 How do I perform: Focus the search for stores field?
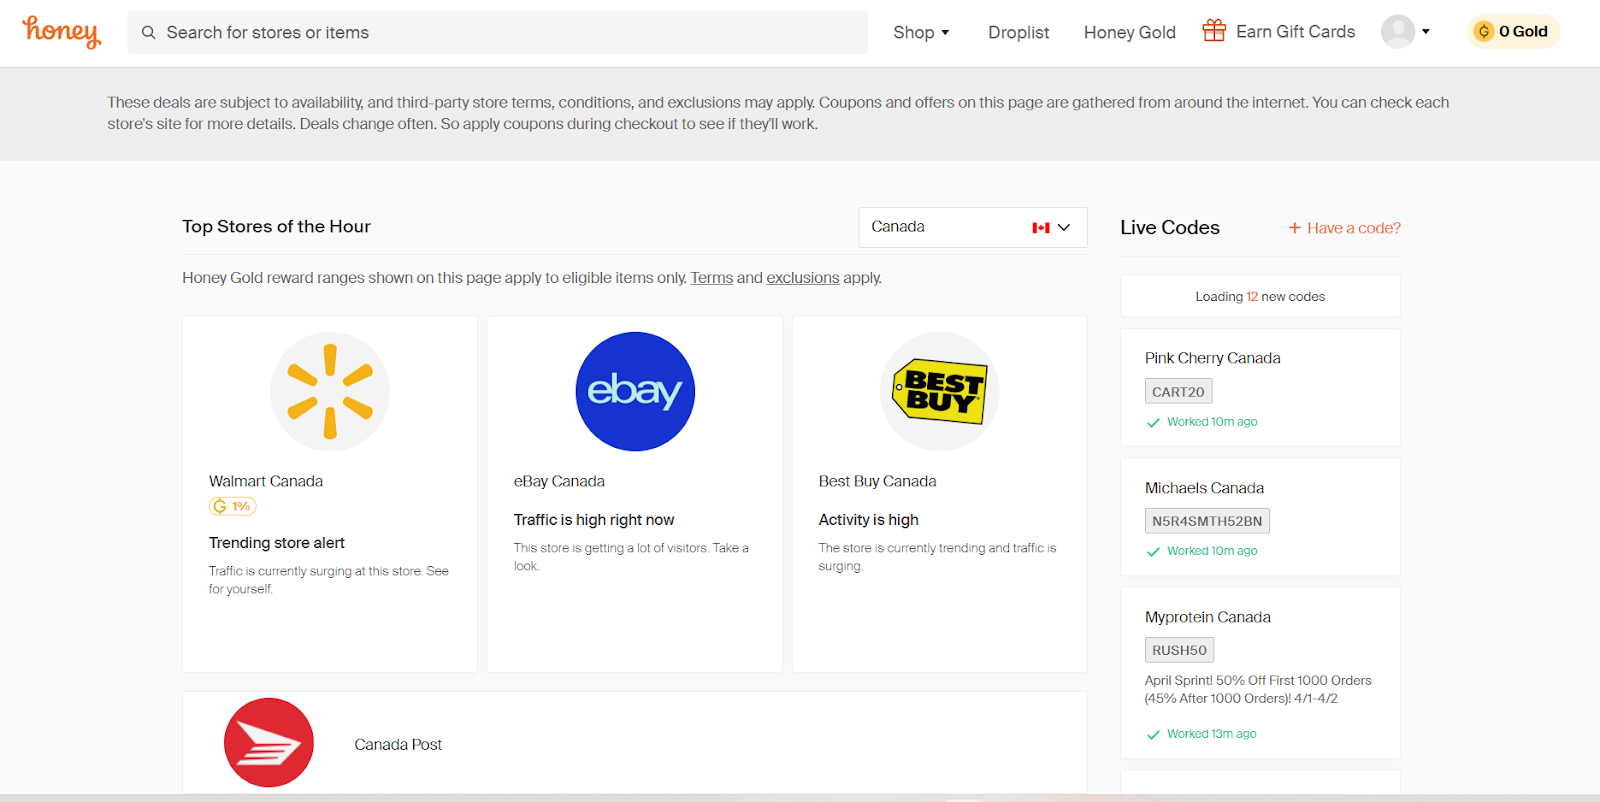click(x=498, y=33)
